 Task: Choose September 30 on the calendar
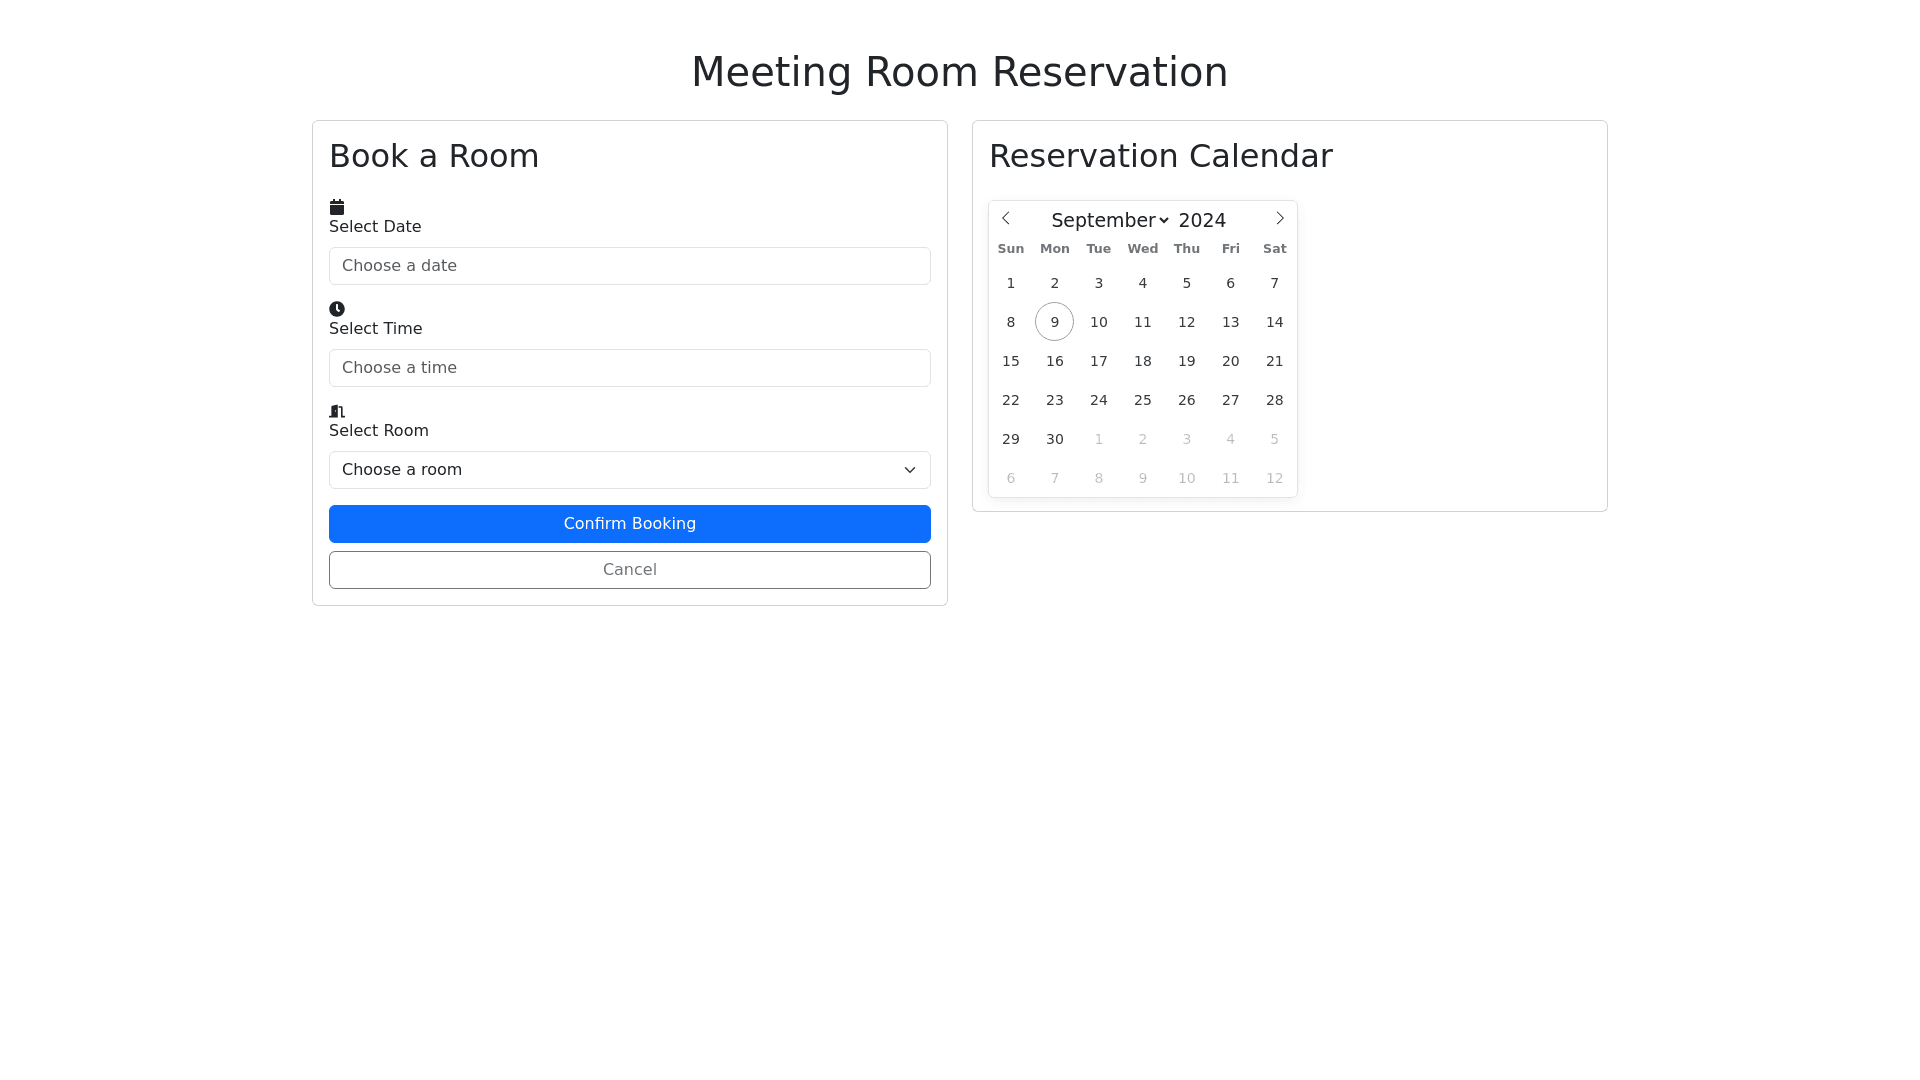click(x=1054, y=439)
